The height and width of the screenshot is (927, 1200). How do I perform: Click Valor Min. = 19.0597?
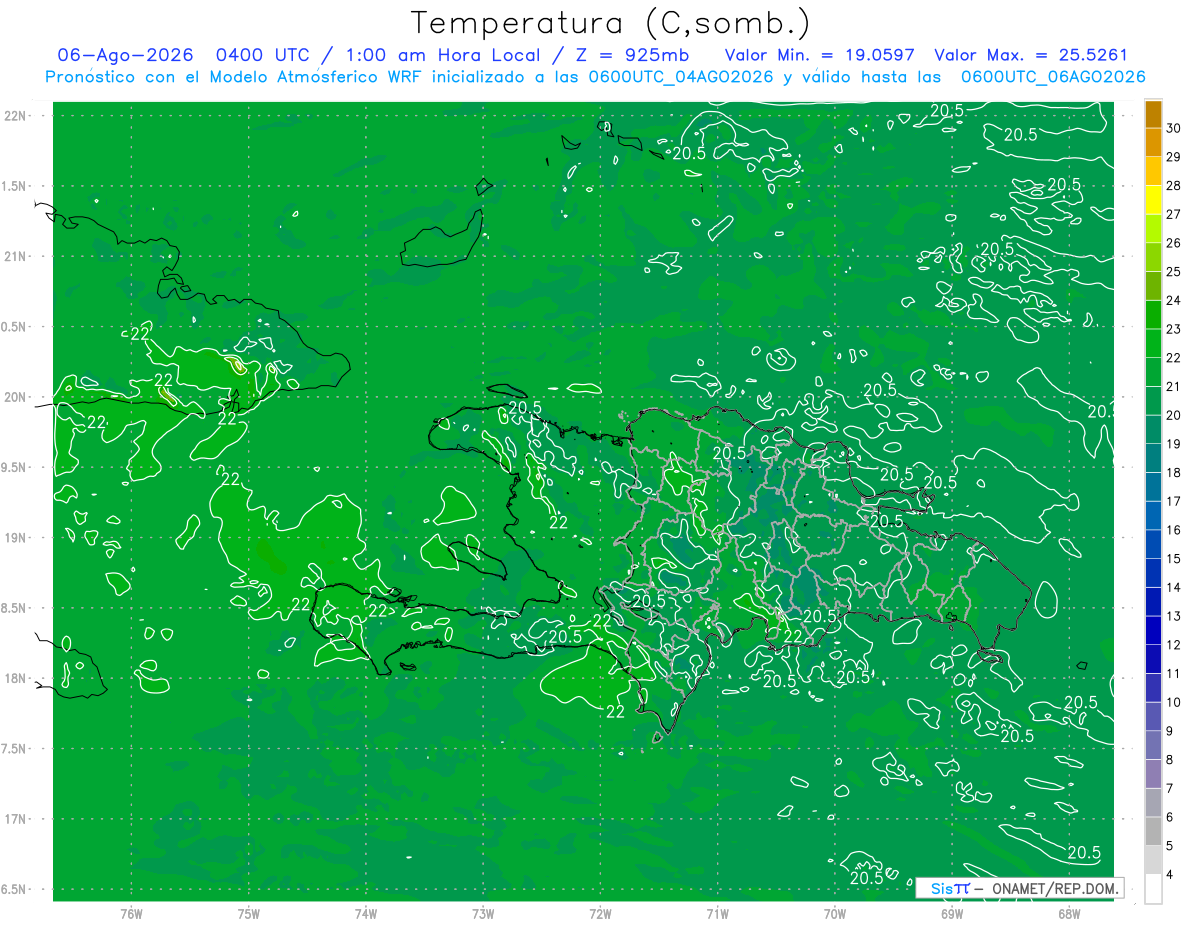tap(819, 55)
